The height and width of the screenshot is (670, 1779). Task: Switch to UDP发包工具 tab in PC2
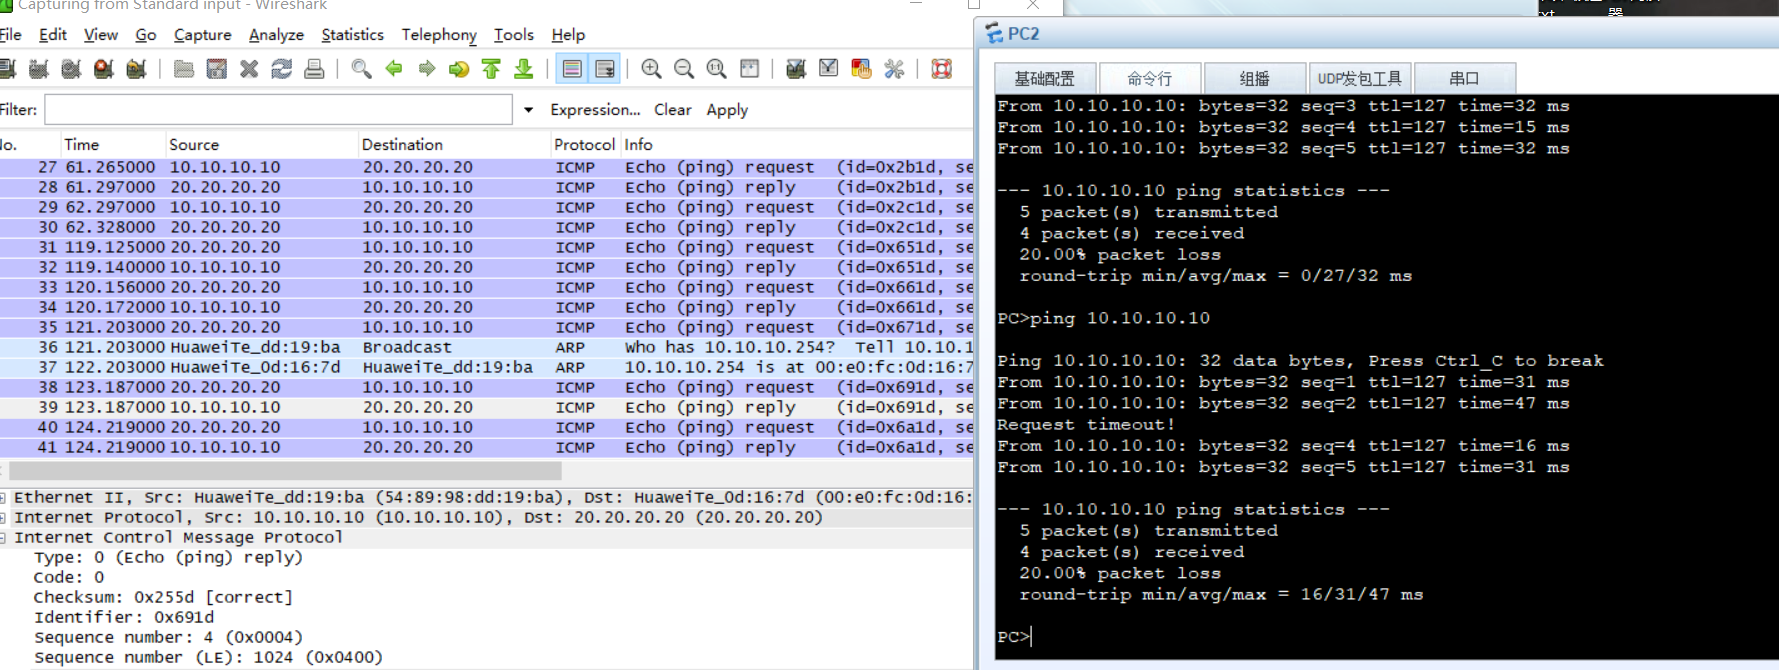point(1359,78)
